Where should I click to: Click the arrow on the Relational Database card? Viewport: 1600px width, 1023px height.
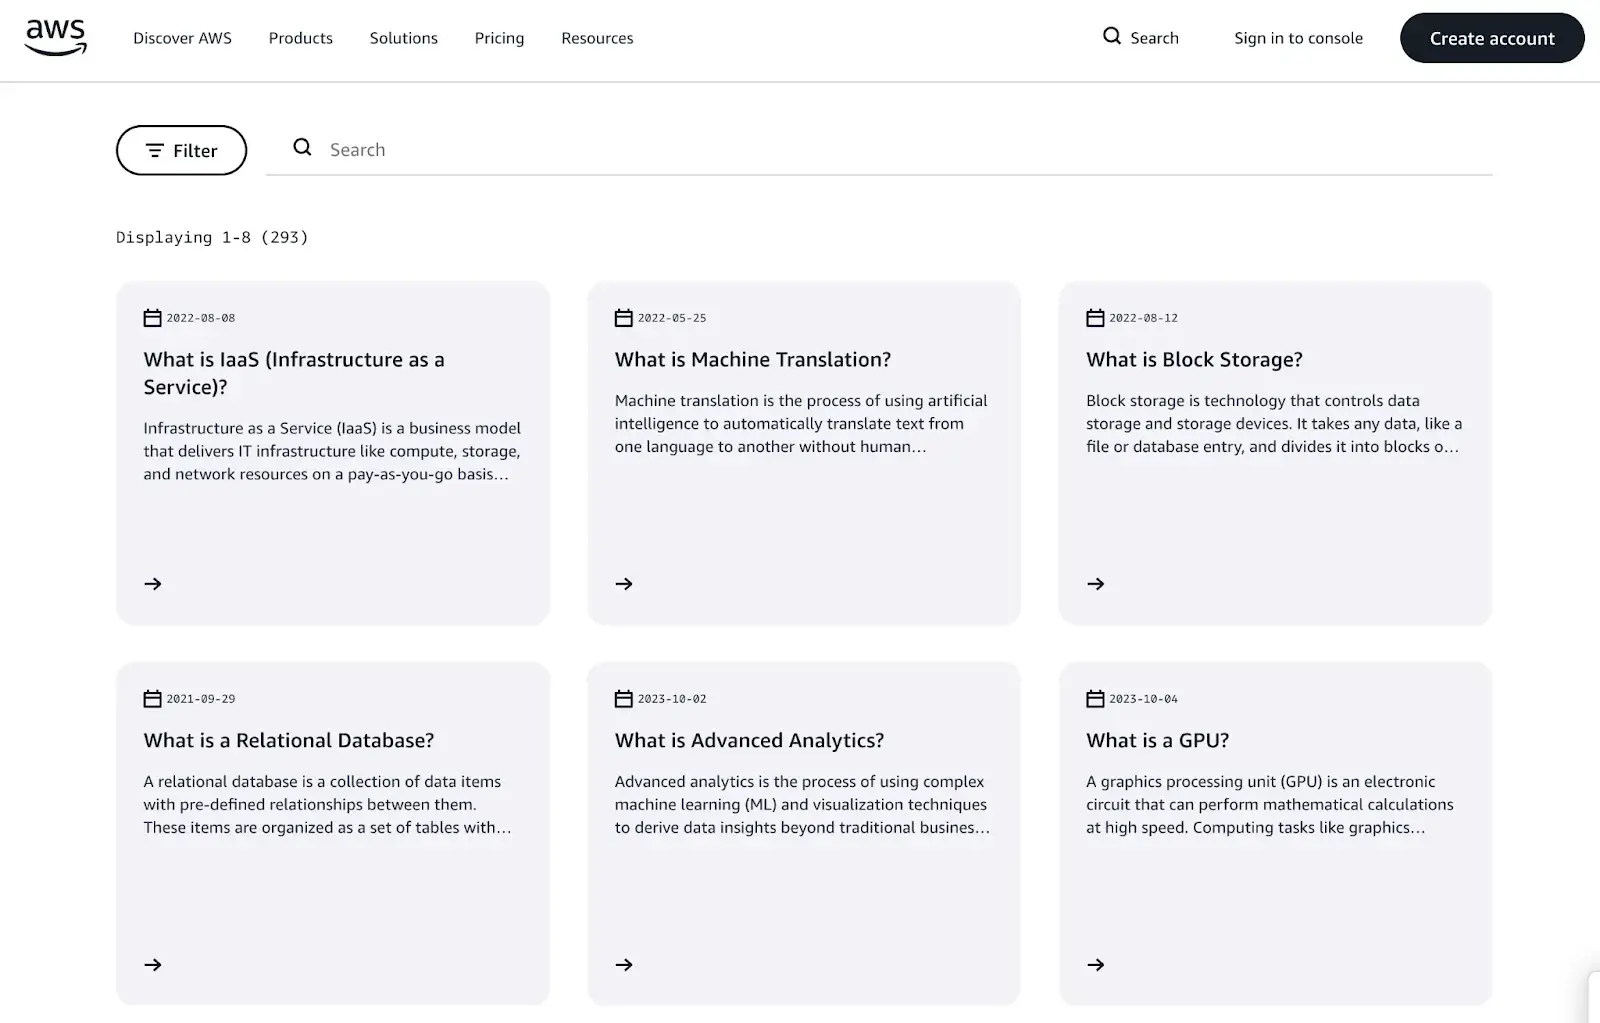coord(153,965)
